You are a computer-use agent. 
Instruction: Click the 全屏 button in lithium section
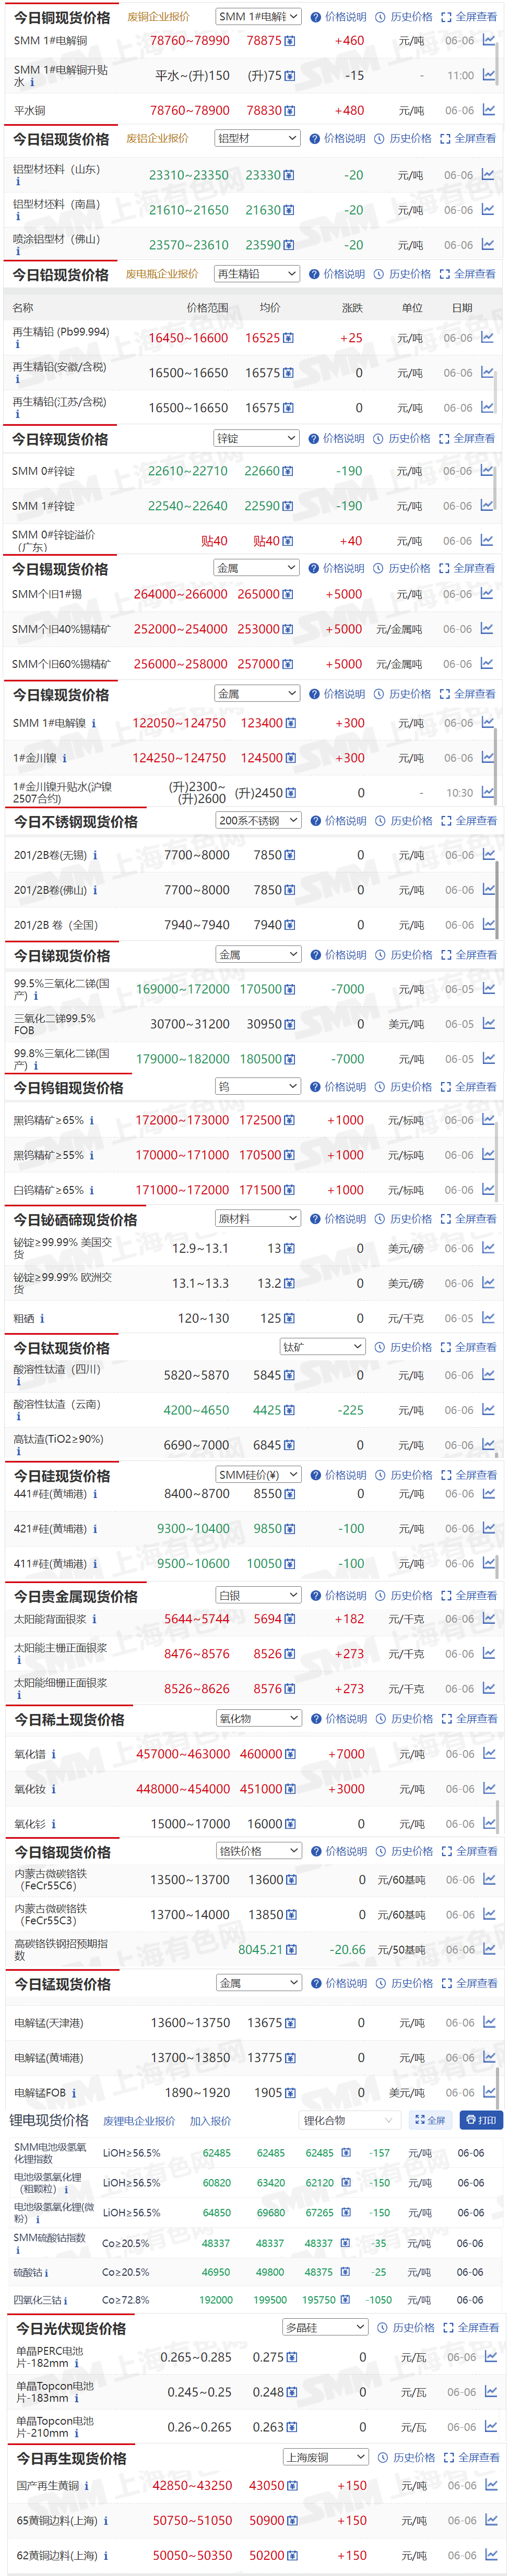pos(431,2120)
